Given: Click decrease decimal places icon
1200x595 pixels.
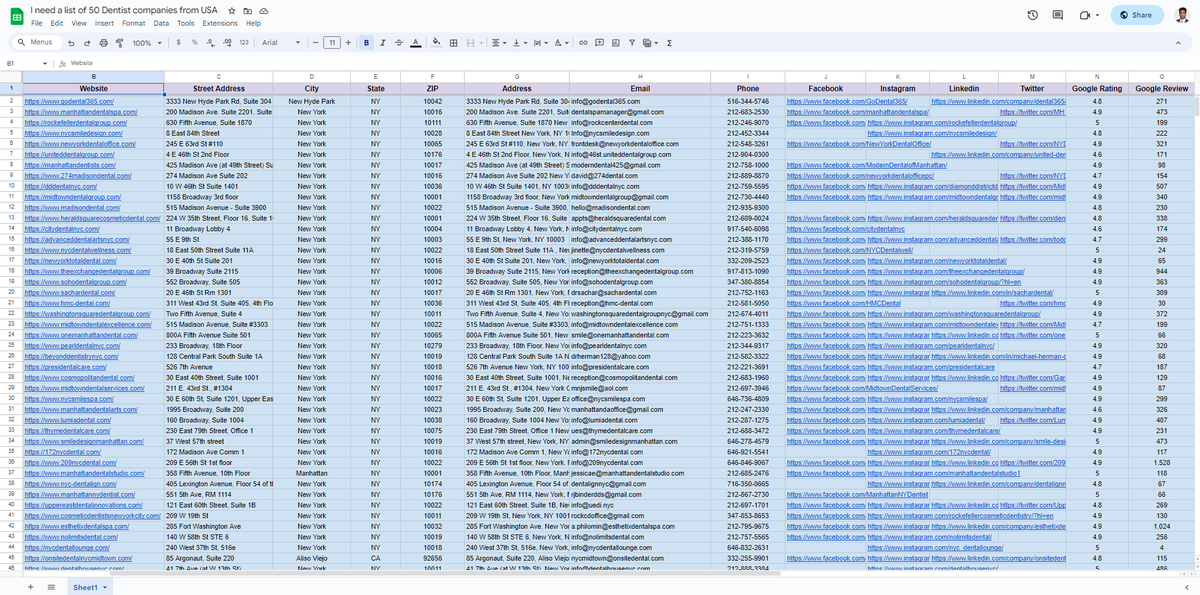Looking at the screenshot, I should (211, 43).
